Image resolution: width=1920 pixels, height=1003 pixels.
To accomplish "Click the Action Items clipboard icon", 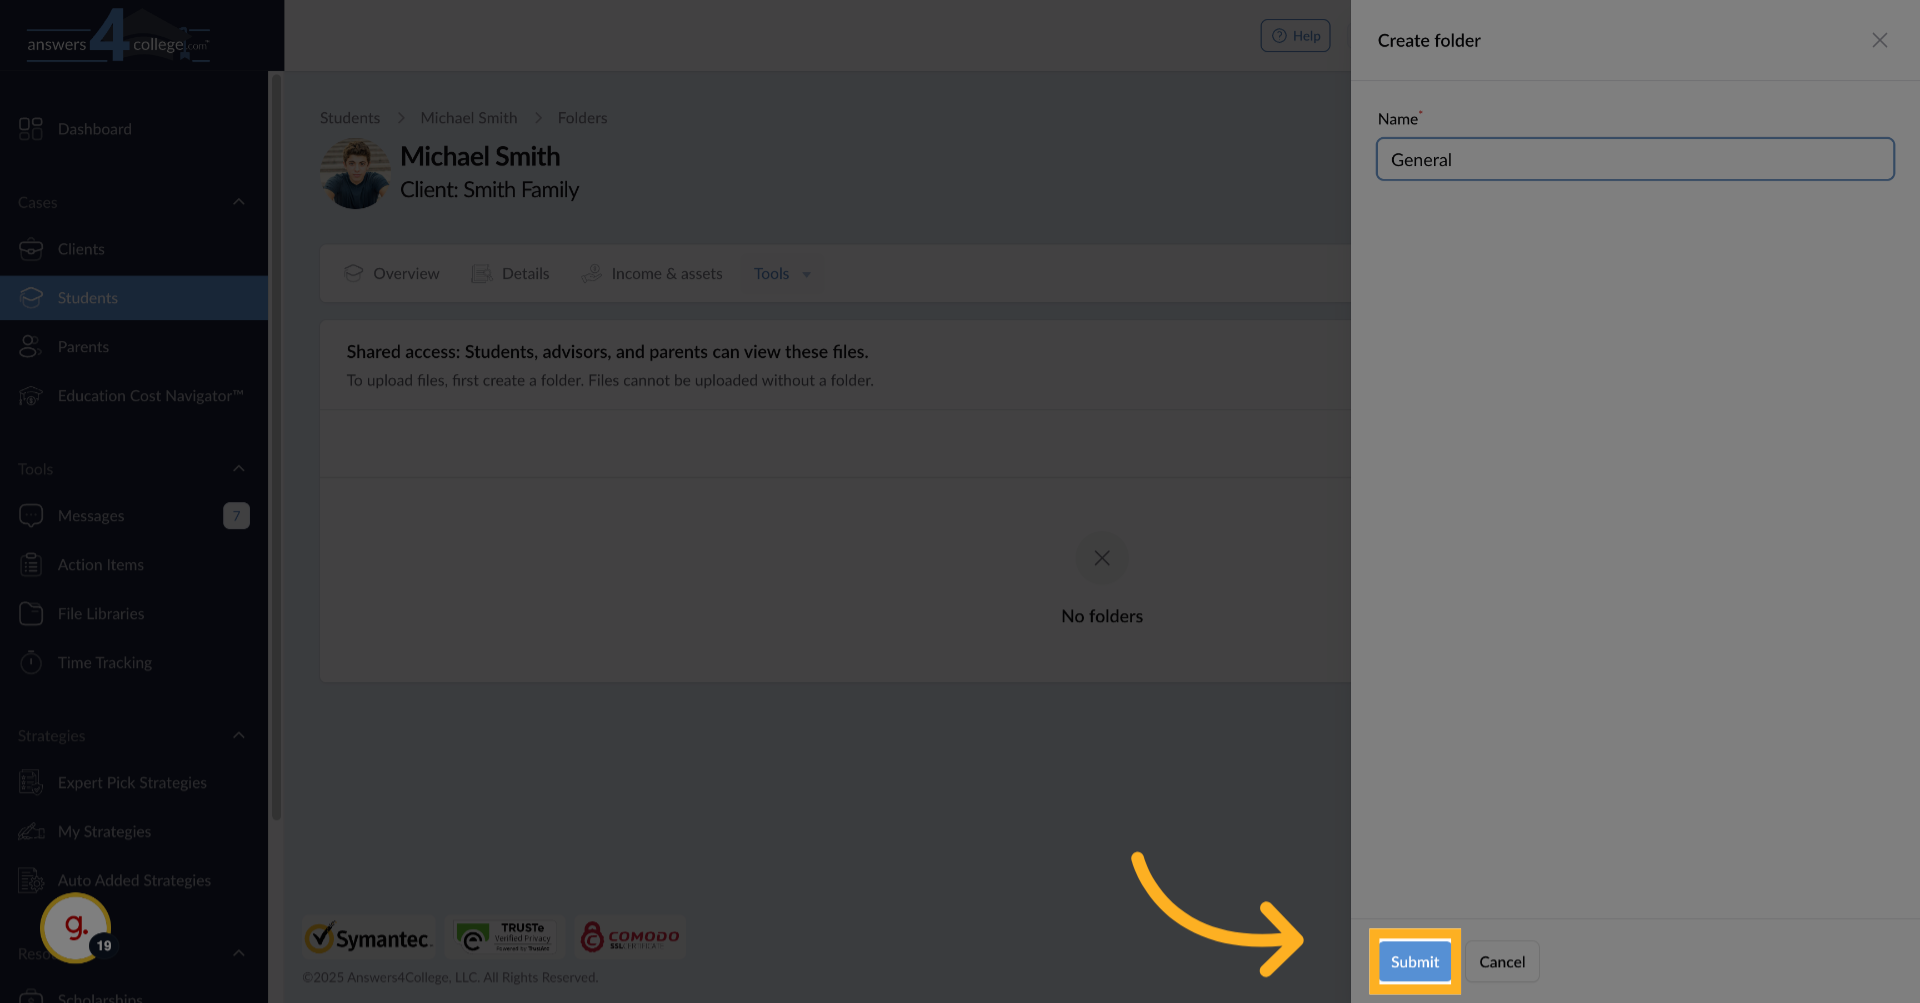I will [31, 565].
